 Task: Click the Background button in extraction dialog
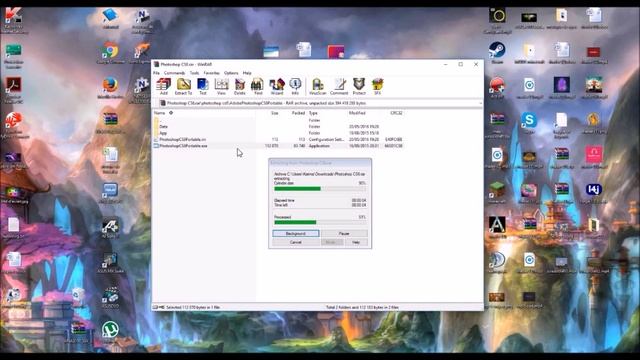(296, 233)
